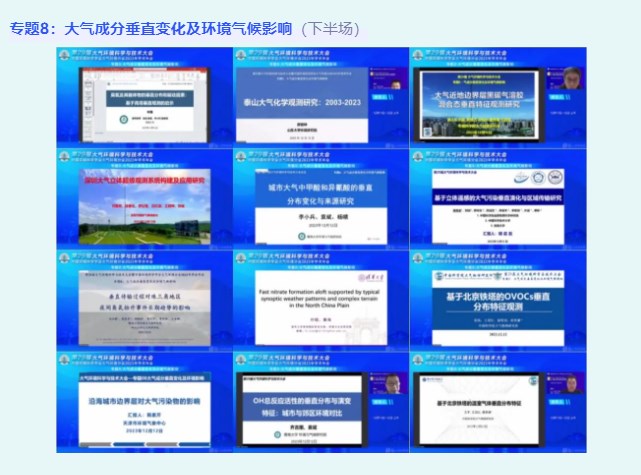Open the 大气近地边界层黑碳气溶胶 slide thumbnail
The height and width of the screenshot is (475, 641).
(x=495, y=97)
